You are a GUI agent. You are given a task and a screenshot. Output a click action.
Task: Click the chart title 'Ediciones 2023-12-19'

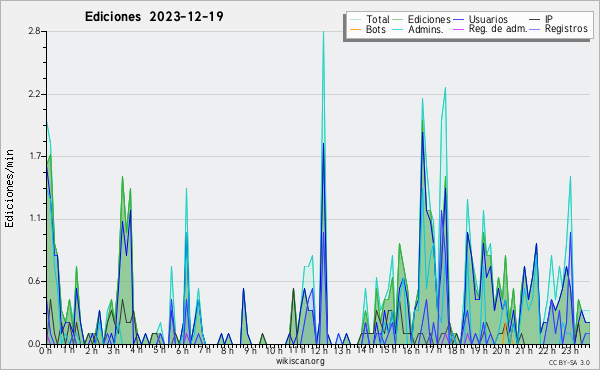coord(154,17)
